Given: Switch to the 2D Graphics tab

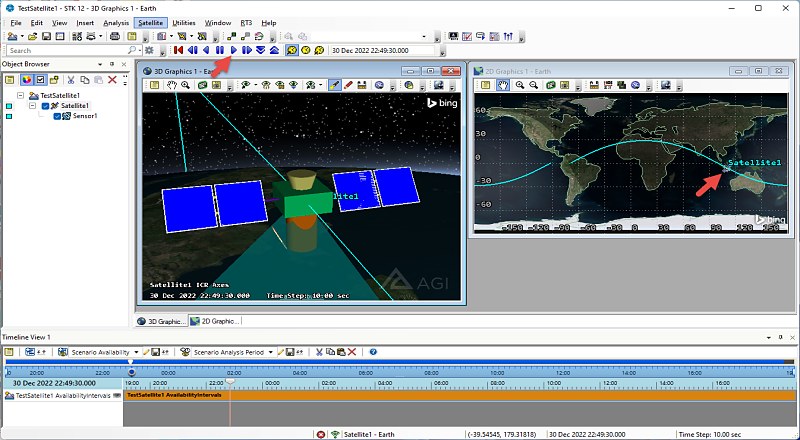Looking at the screenshot, I should pos(215,321).
